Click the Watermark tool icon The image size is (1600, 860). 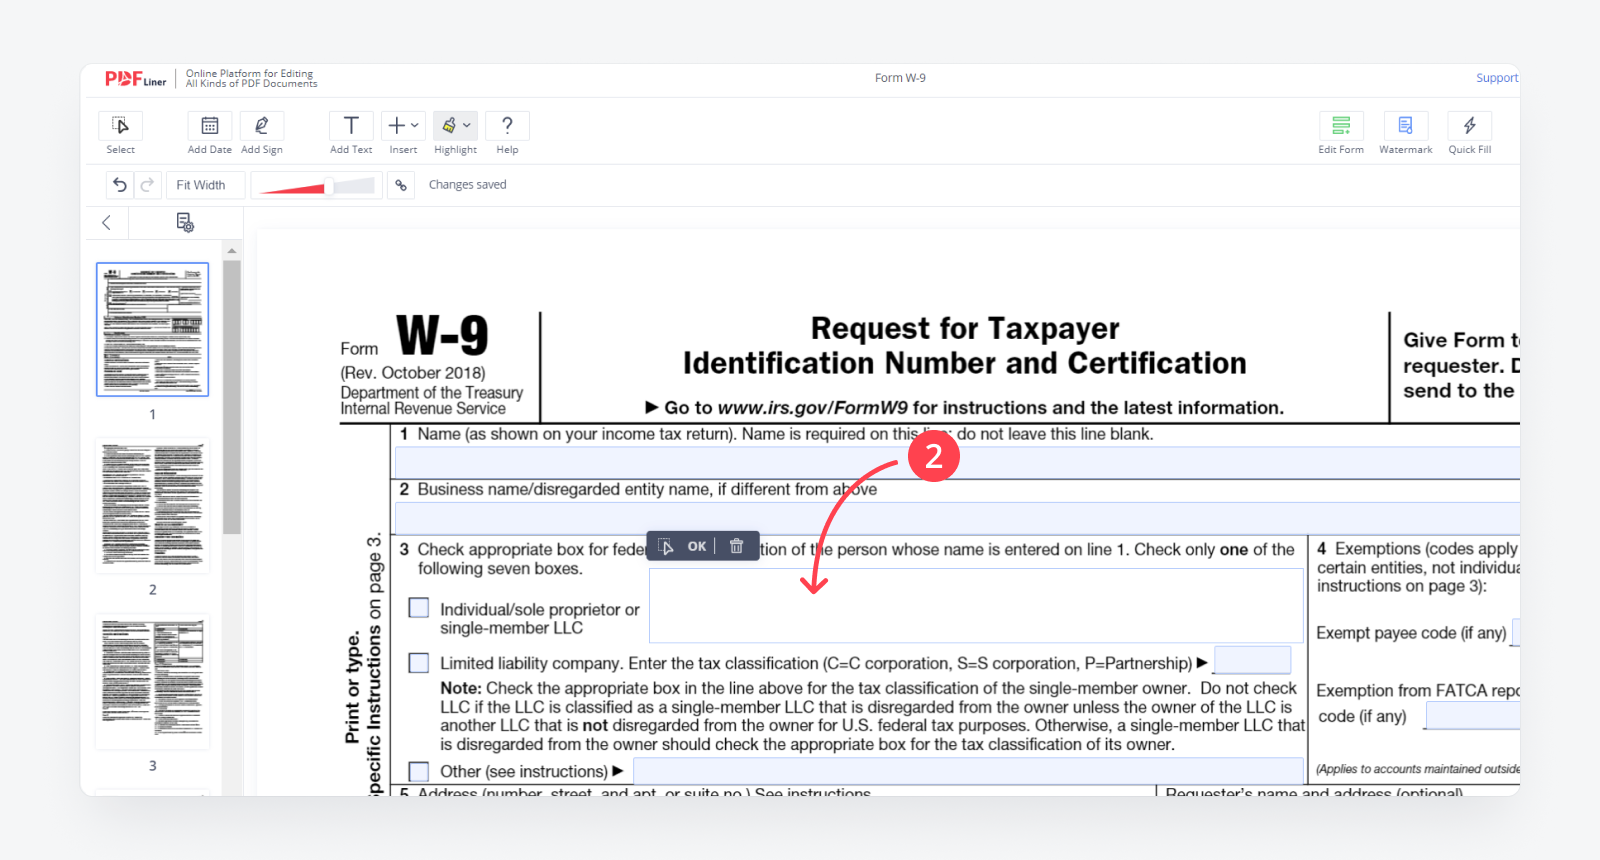(x=1406, y=126)
